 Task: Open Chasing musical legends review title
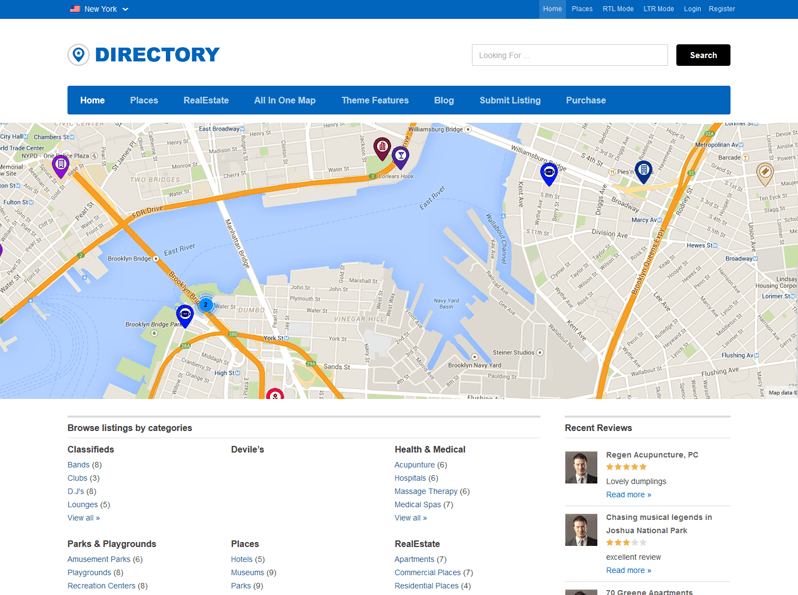pyautogui.click(x=659, y=524)
